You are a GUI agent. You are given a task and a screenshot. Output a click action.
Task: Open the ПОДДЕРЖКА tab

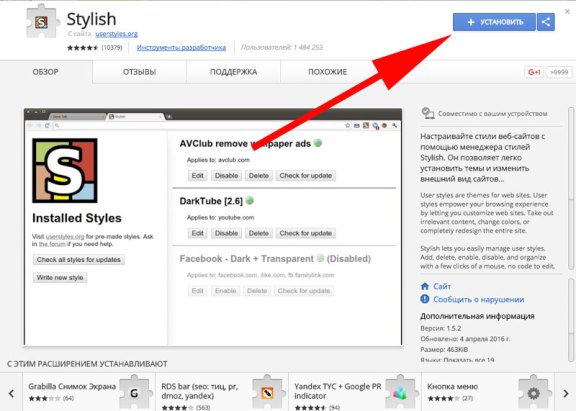click(233, 72)
